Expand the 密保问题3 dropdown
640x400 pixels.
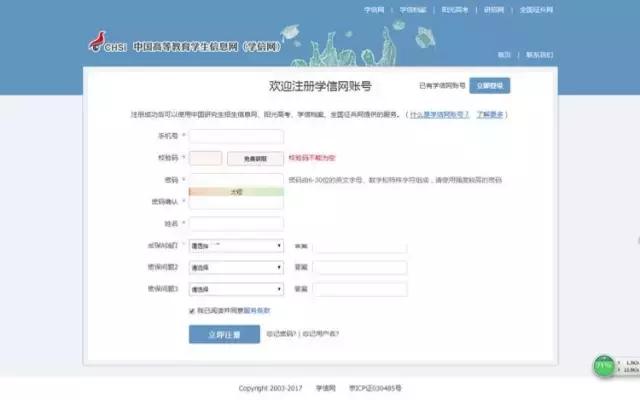click(236, 289)
